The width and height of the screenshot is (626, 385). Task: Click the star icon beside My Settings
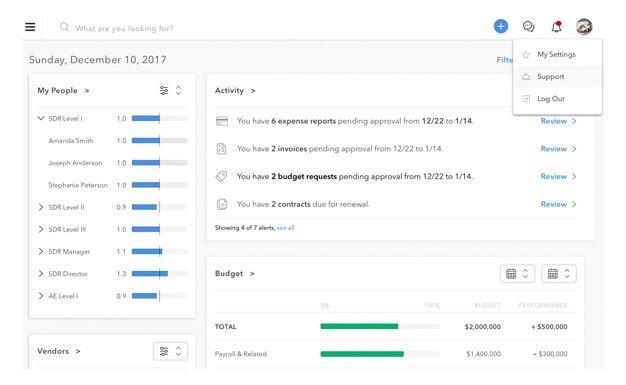(x=526, y=54)
